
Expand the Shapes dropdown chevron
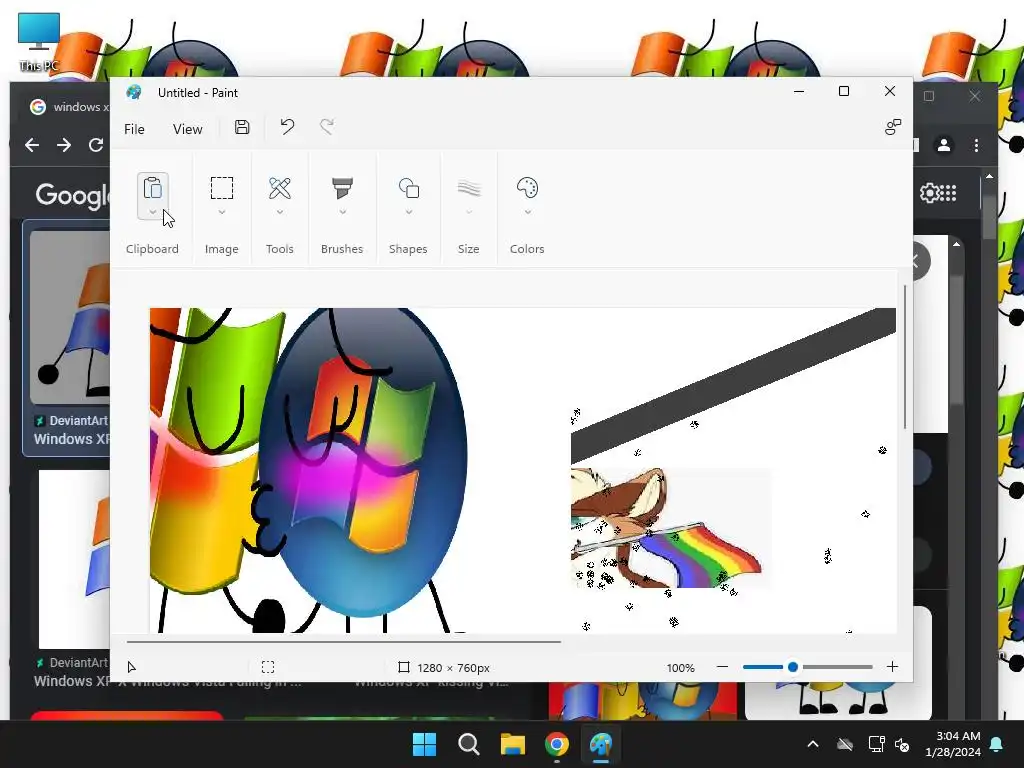tap(409, 212)
